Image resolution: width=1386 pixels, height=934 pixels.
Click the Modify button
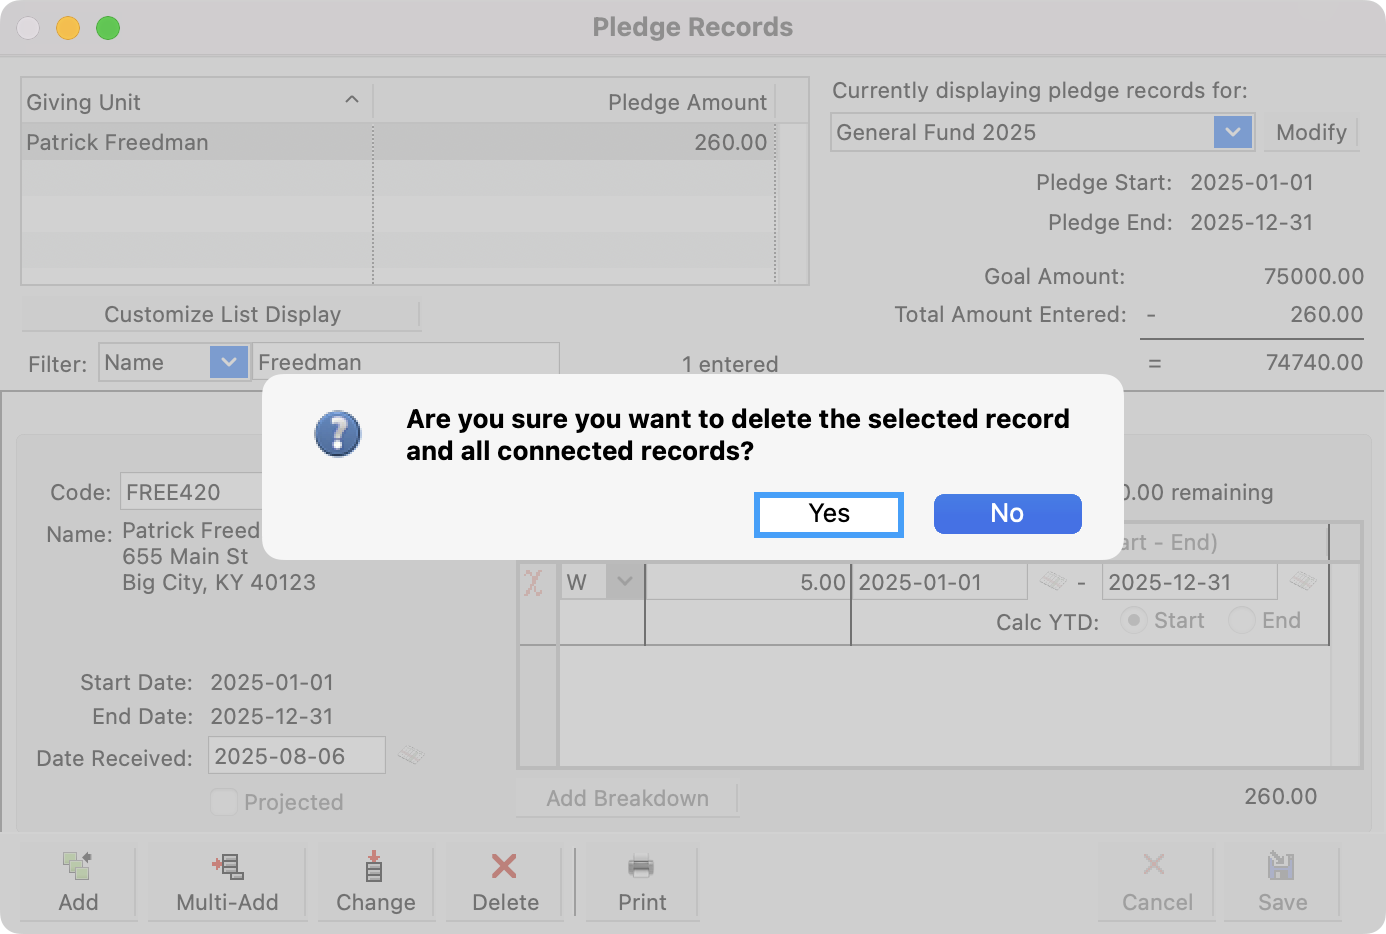(1310, 132)
